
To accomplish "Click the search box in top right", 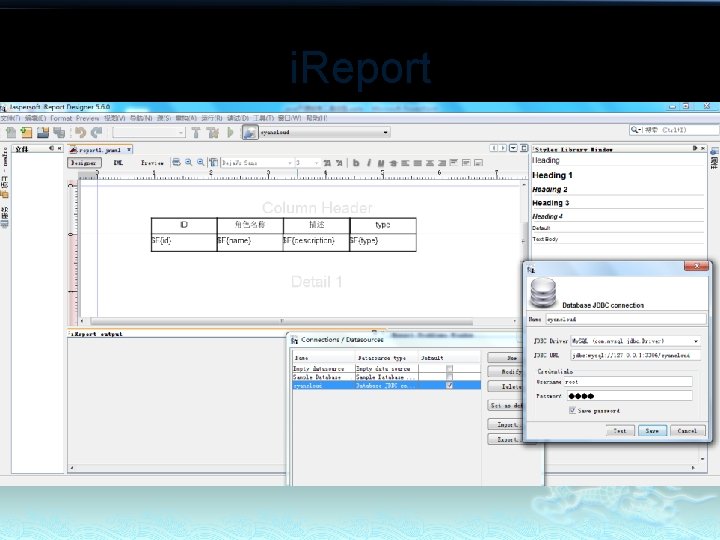I will [x=673, y=130].
